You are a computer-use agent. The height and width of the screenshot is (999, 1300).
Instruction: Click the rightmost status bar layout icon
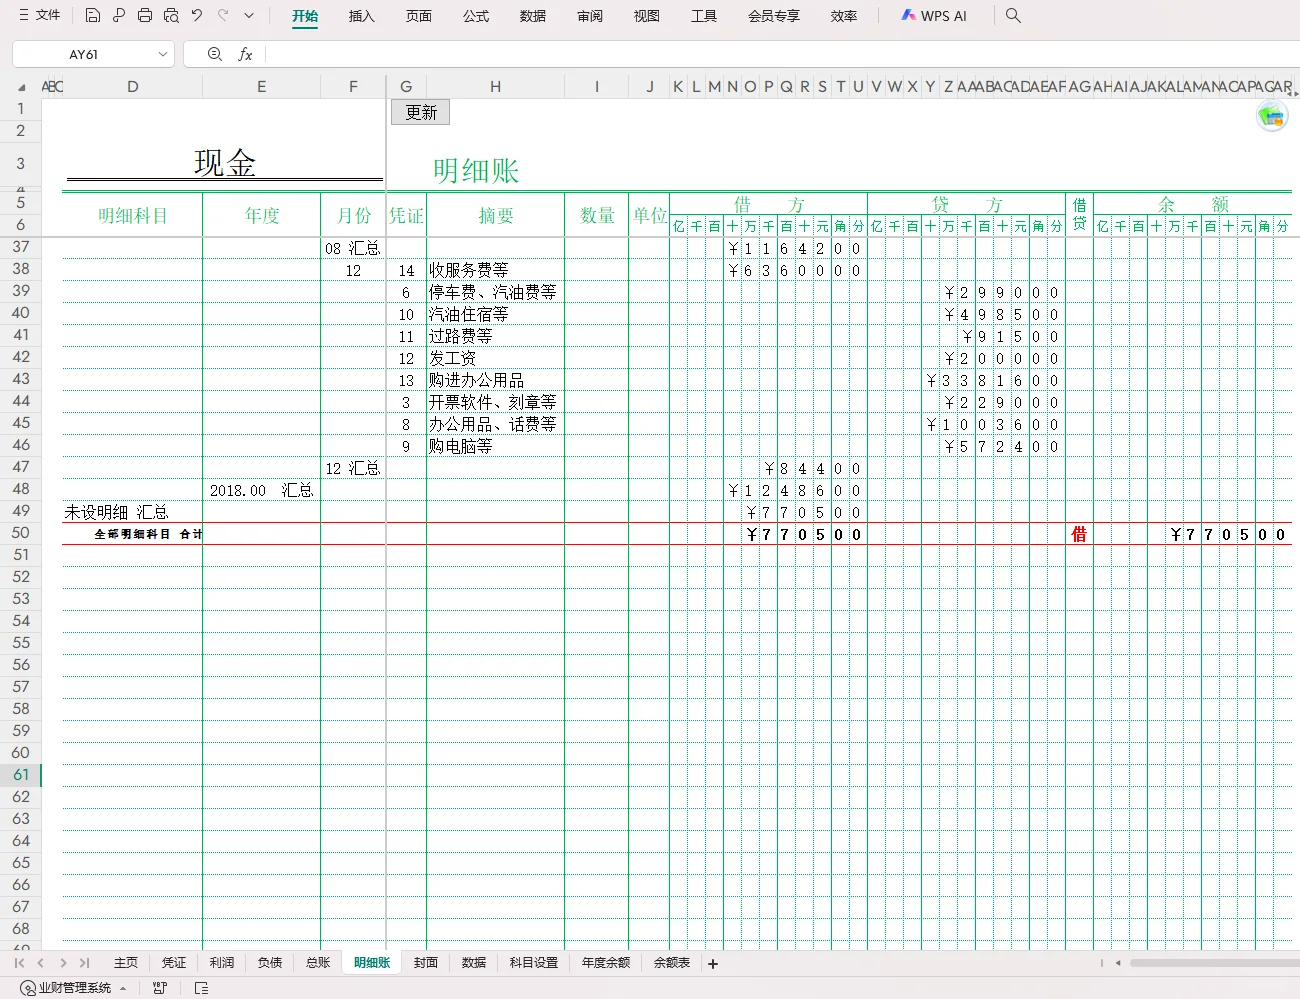click(201, 988)
